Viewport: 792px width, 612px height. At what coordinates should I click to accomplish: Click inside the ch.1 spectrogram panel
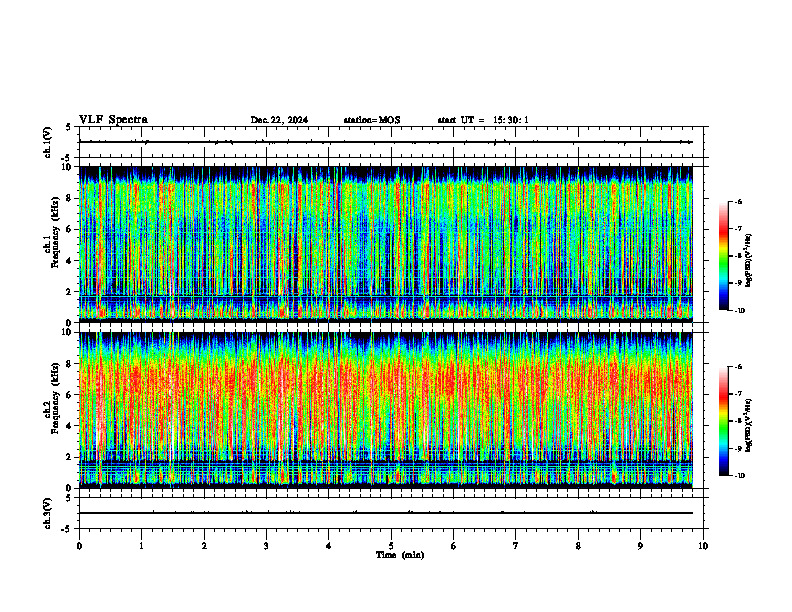(386, 244)
